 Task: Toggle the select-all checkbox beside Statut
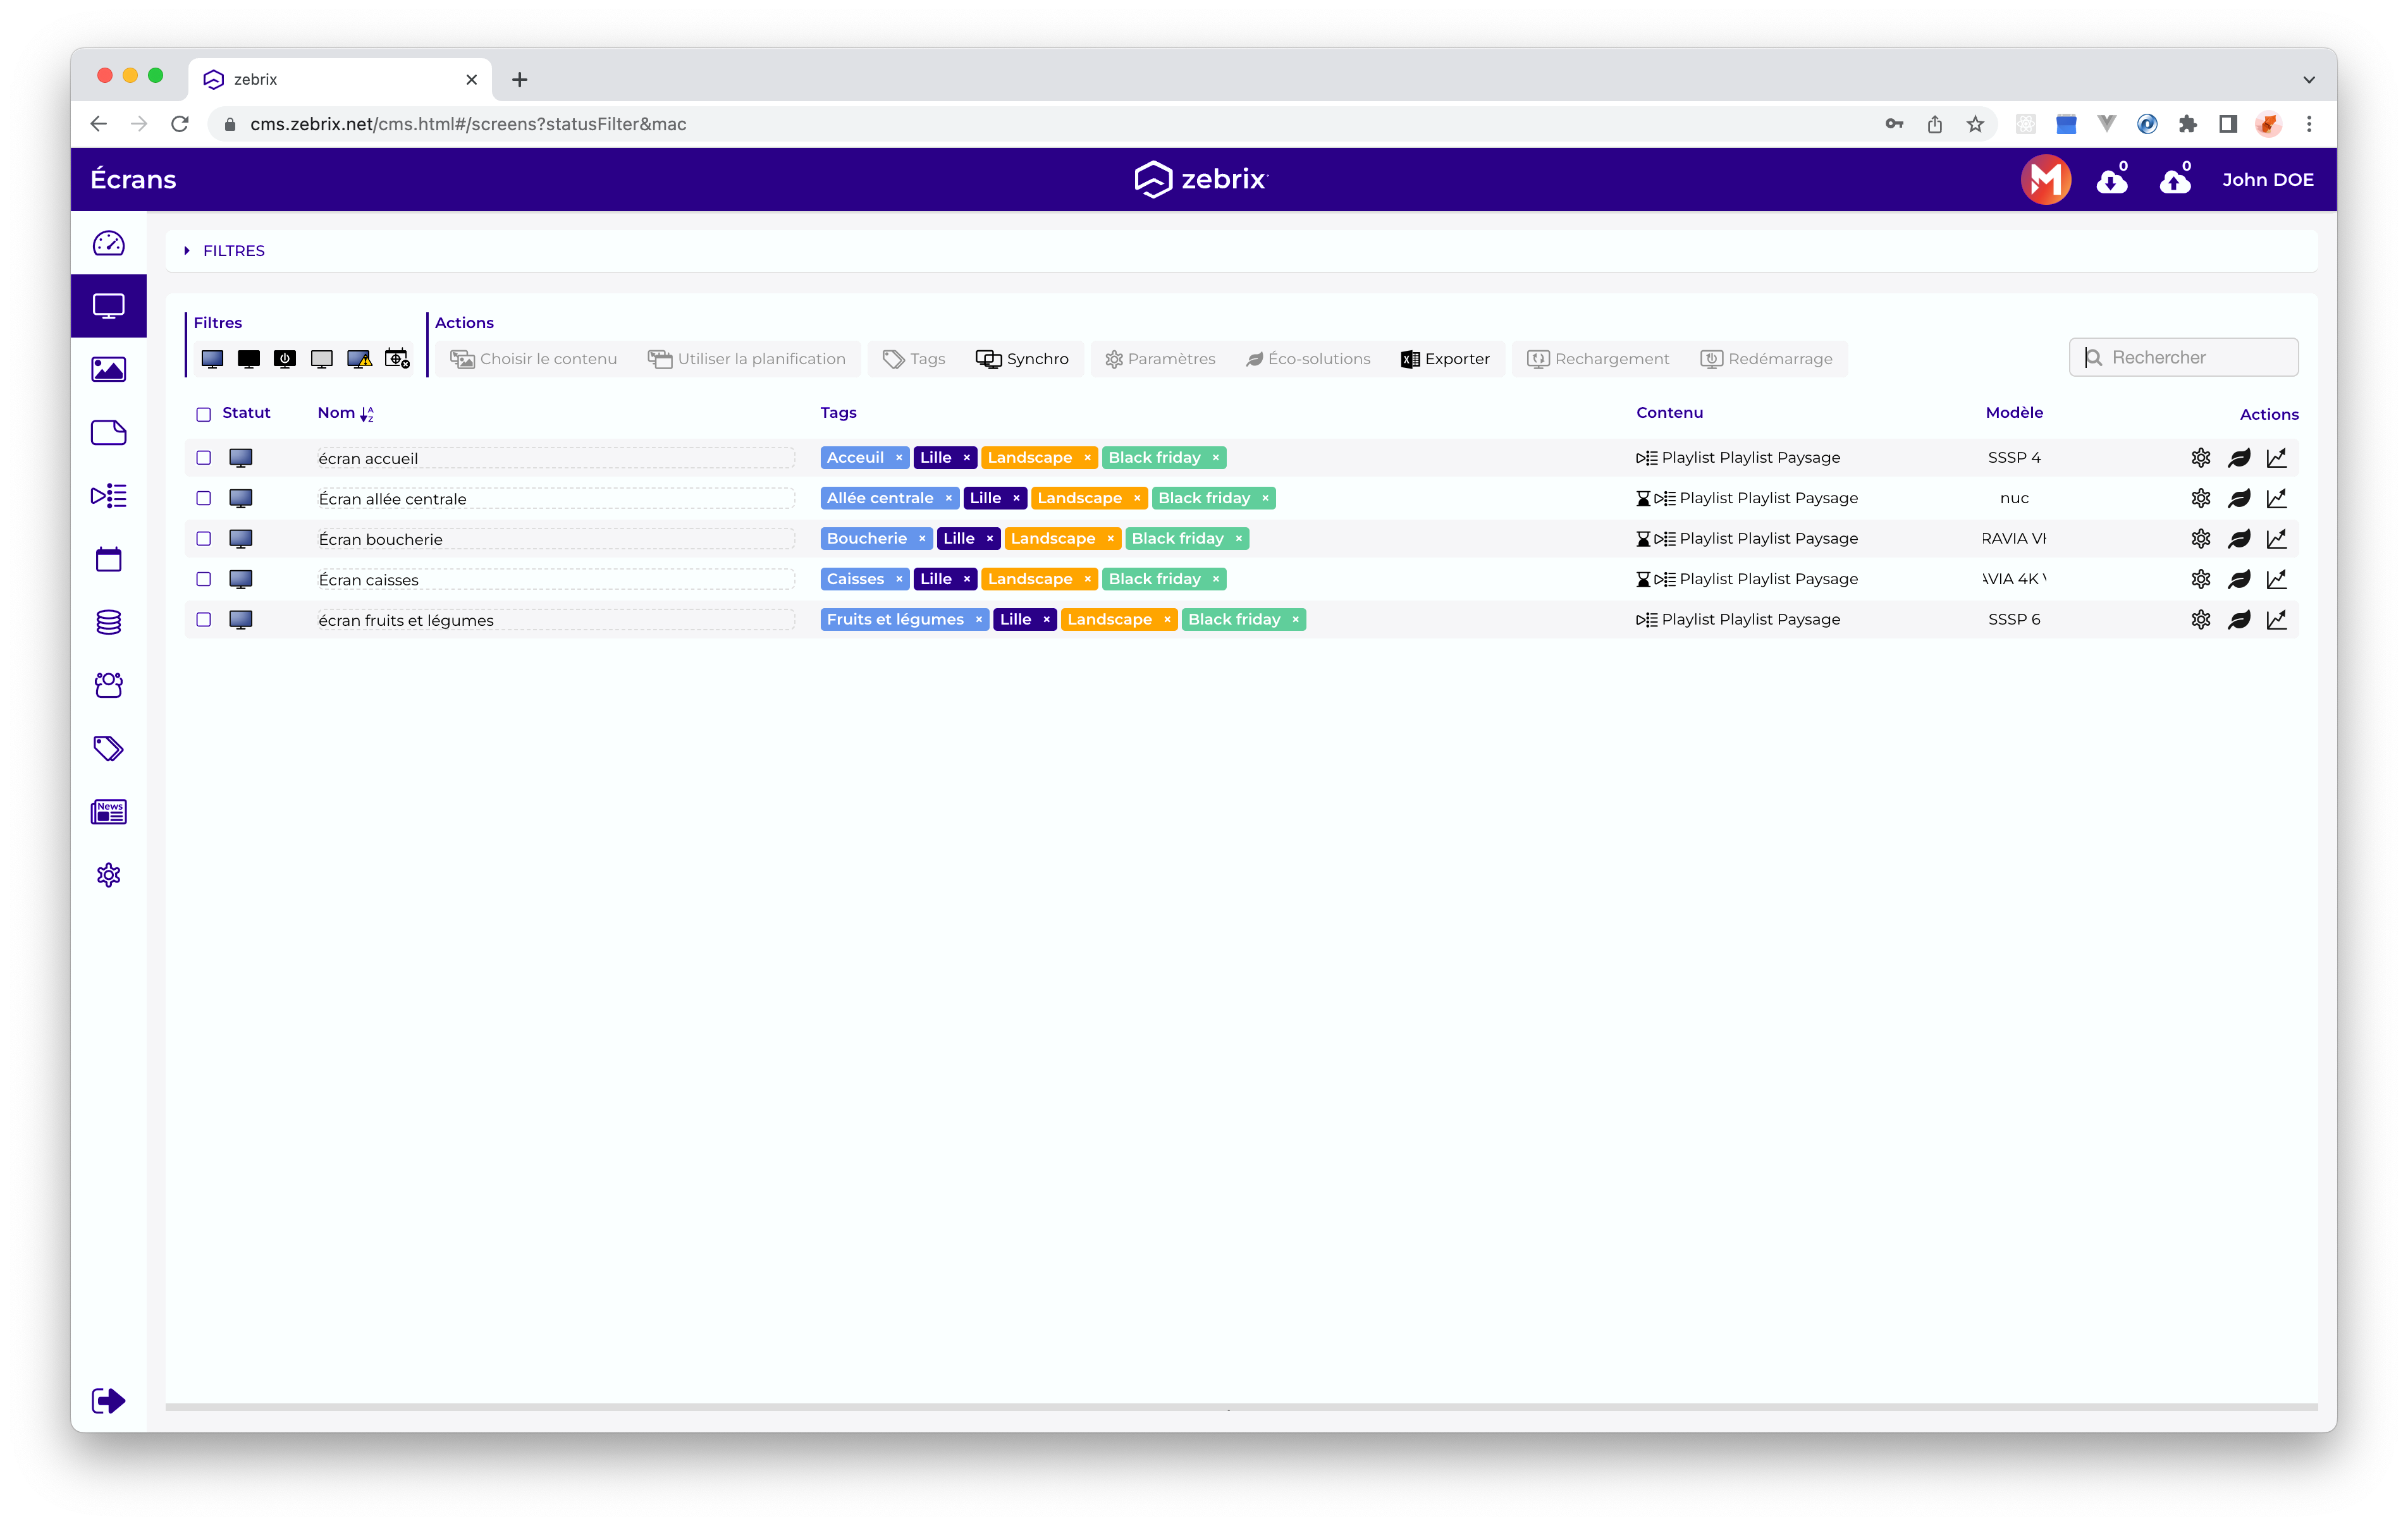pos(204,414)
